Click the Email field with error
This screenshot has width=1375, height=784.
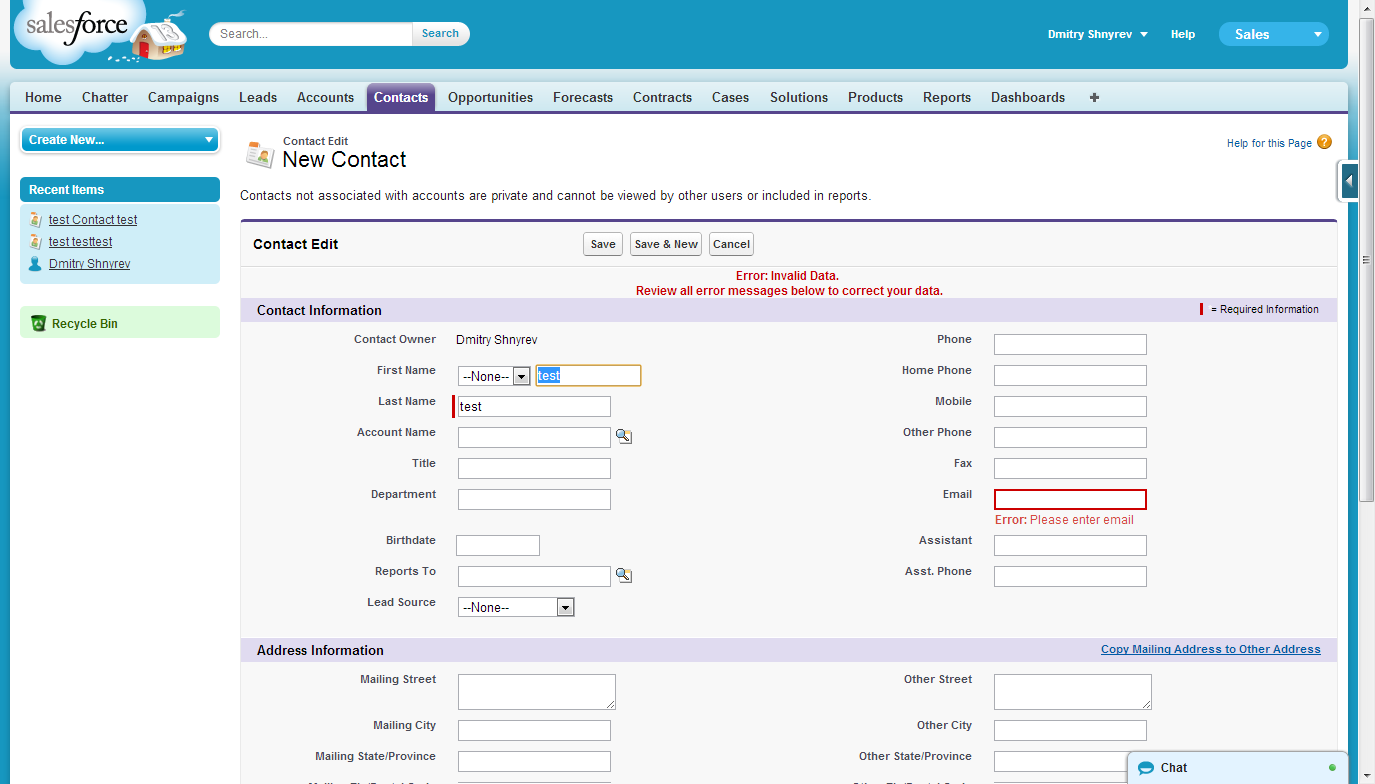click(1070, 499)
